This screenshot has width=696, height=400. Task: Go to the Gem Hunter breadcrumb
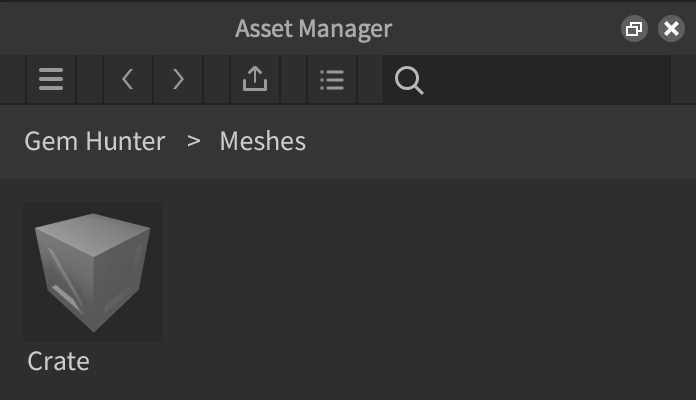95,141
